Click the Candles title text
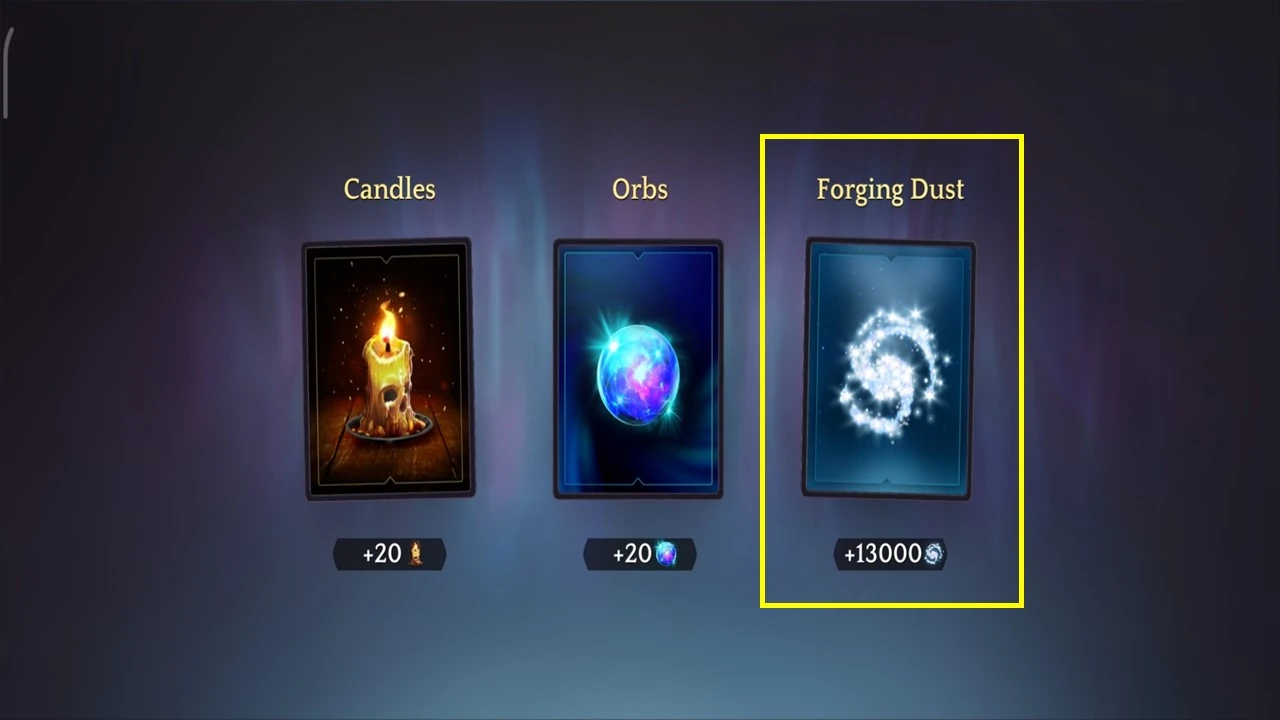The width and height of the screenshot is (1280, 720). point(389,189)
